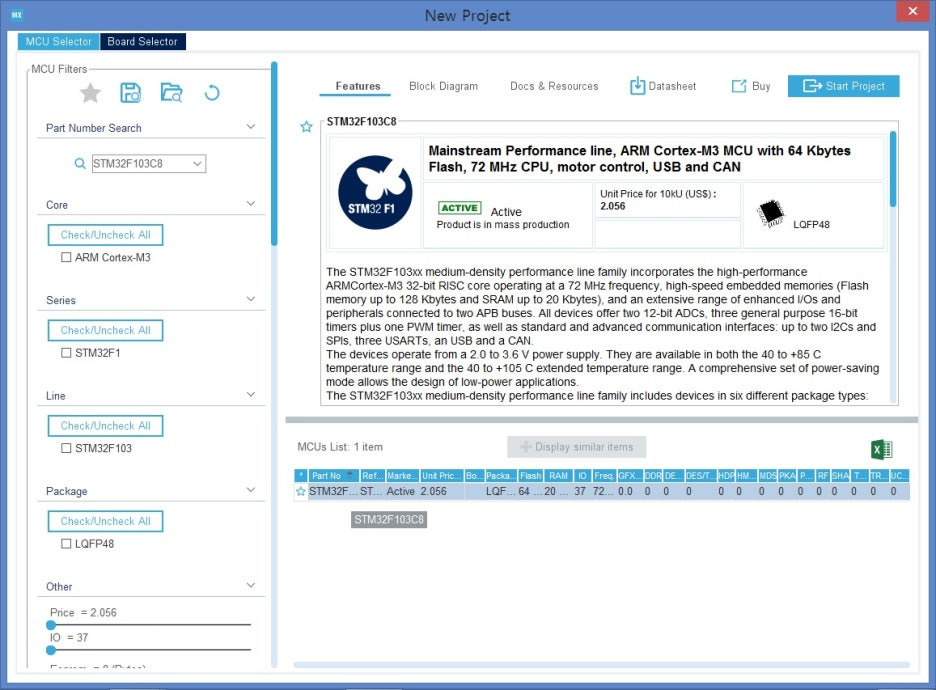Click the LQFP48 chip package image
This screenshot has height=690, width=936.
(x=771, y=214)
